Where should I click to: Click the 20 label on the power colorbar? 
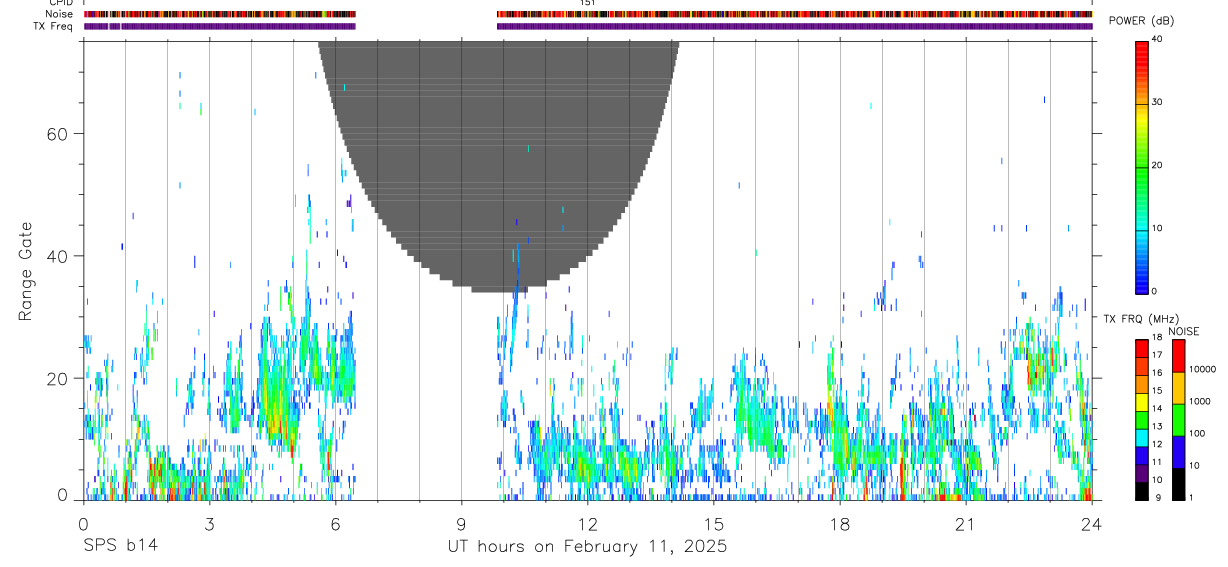point(1156,165)
